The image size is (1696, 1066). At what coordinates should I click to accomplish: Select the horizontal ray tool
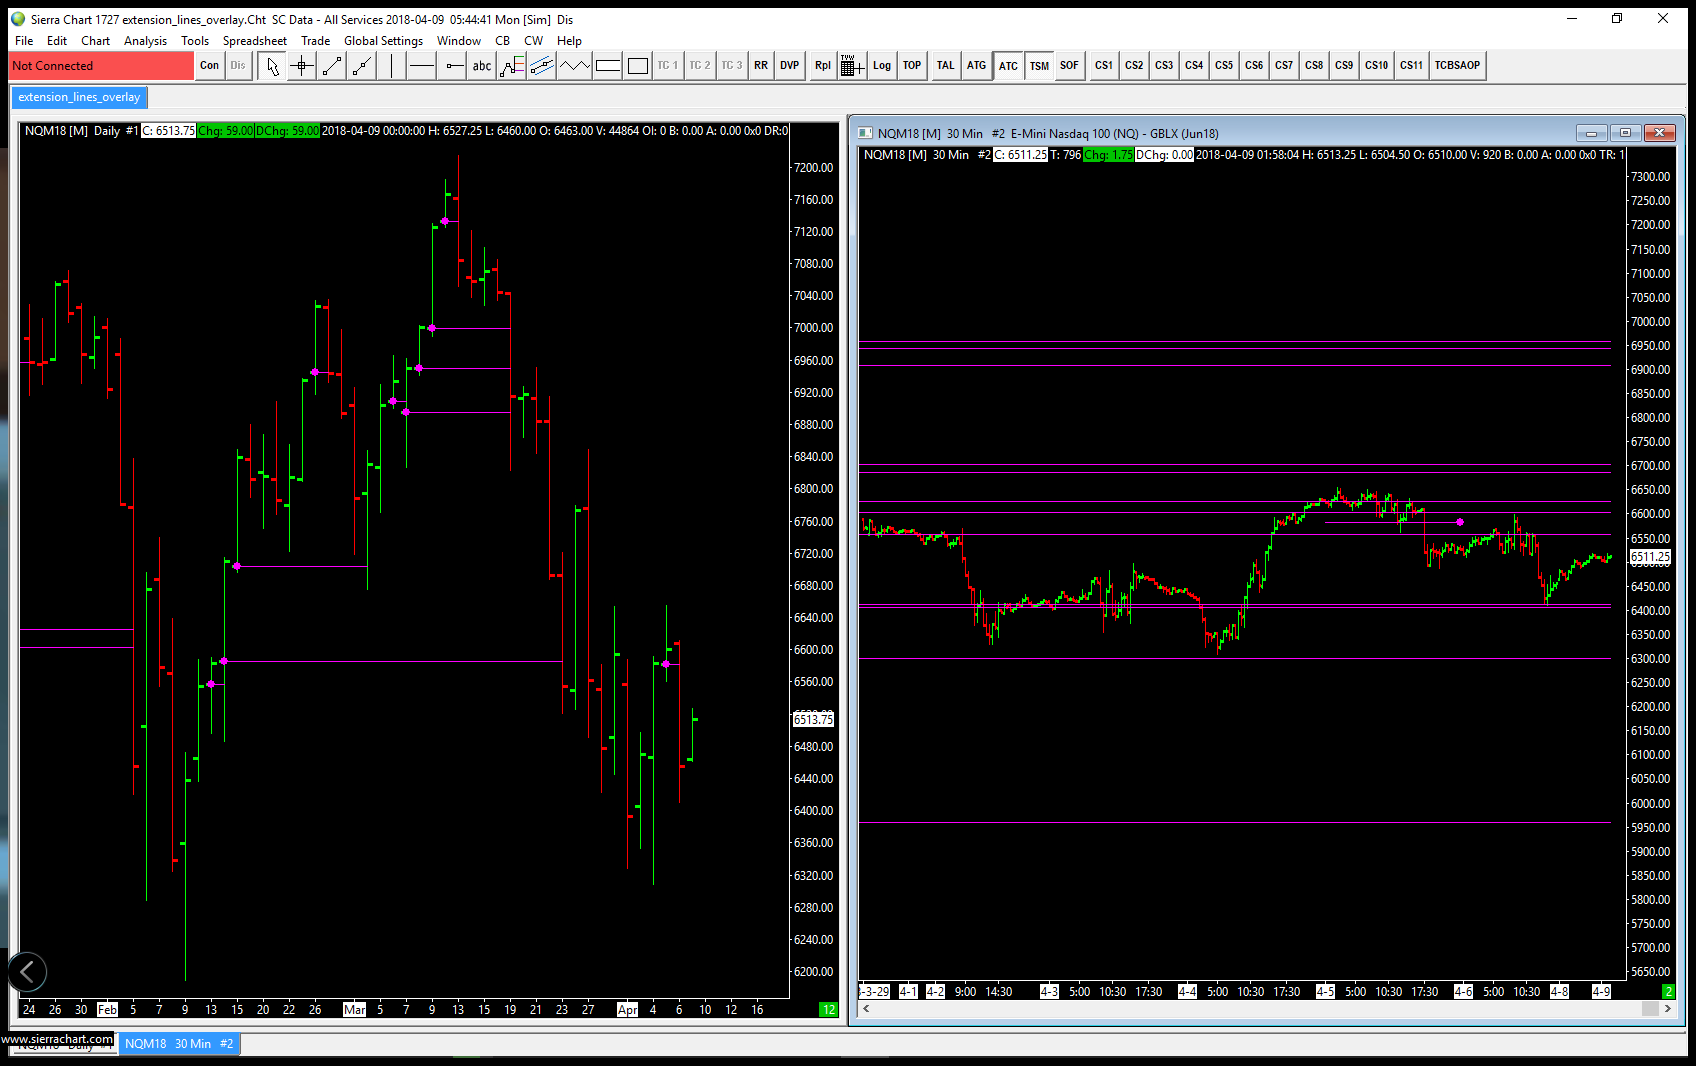pyautogui.click(x=454, y=66)
